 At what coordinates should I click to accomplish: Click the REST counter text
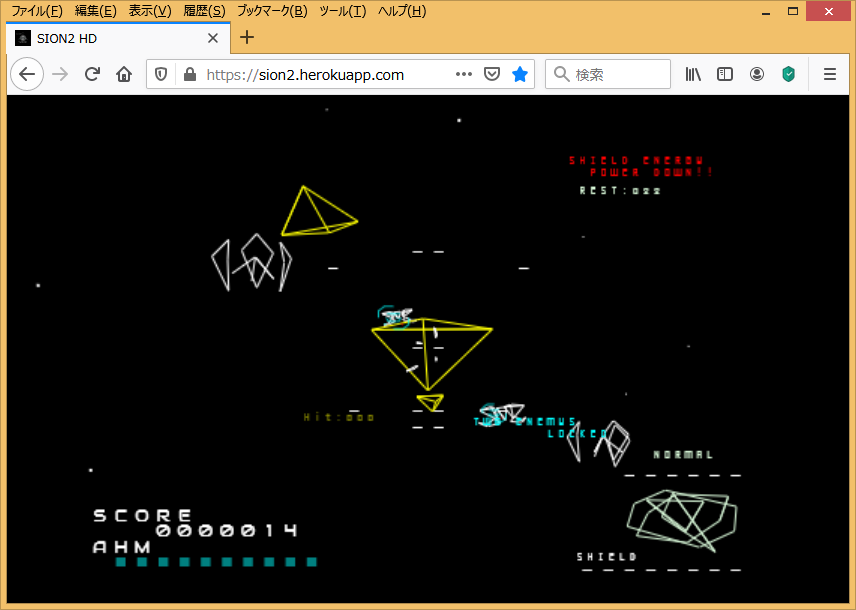(x=620, y=191)
